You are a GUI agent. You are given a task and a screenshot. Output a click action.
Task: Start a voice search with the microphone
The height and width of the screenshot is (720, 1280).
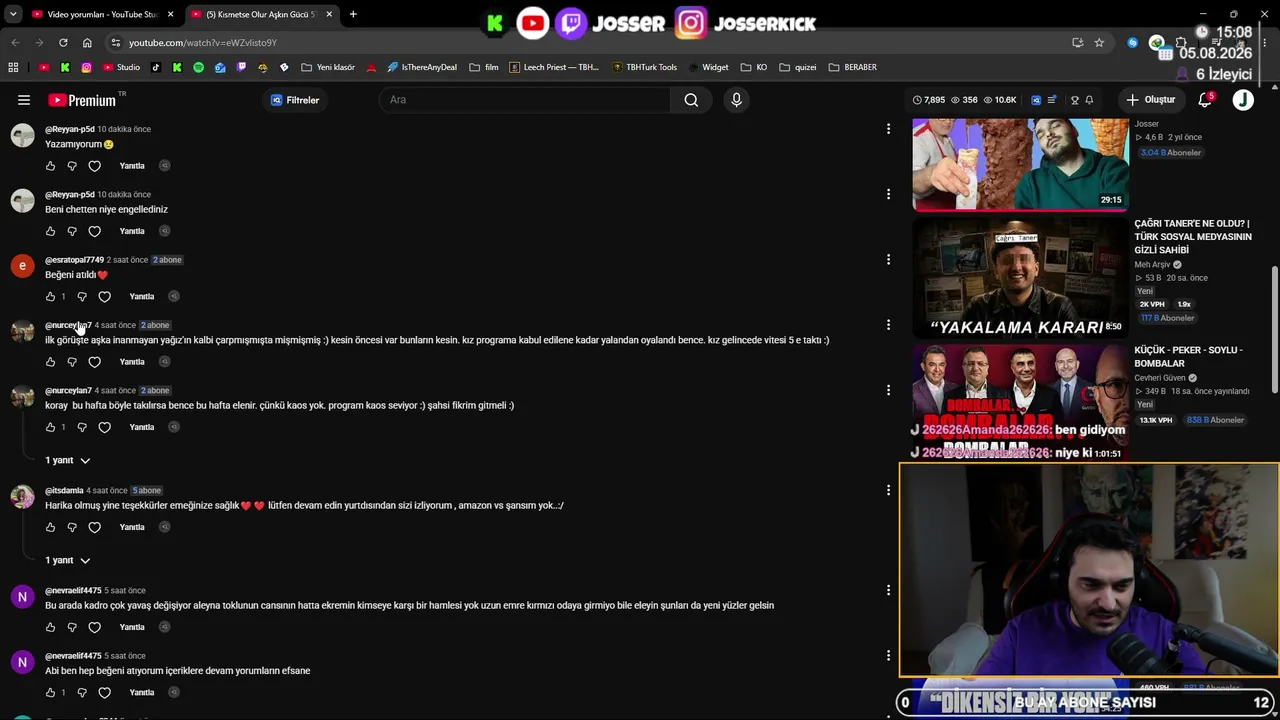tap(736, 100)
